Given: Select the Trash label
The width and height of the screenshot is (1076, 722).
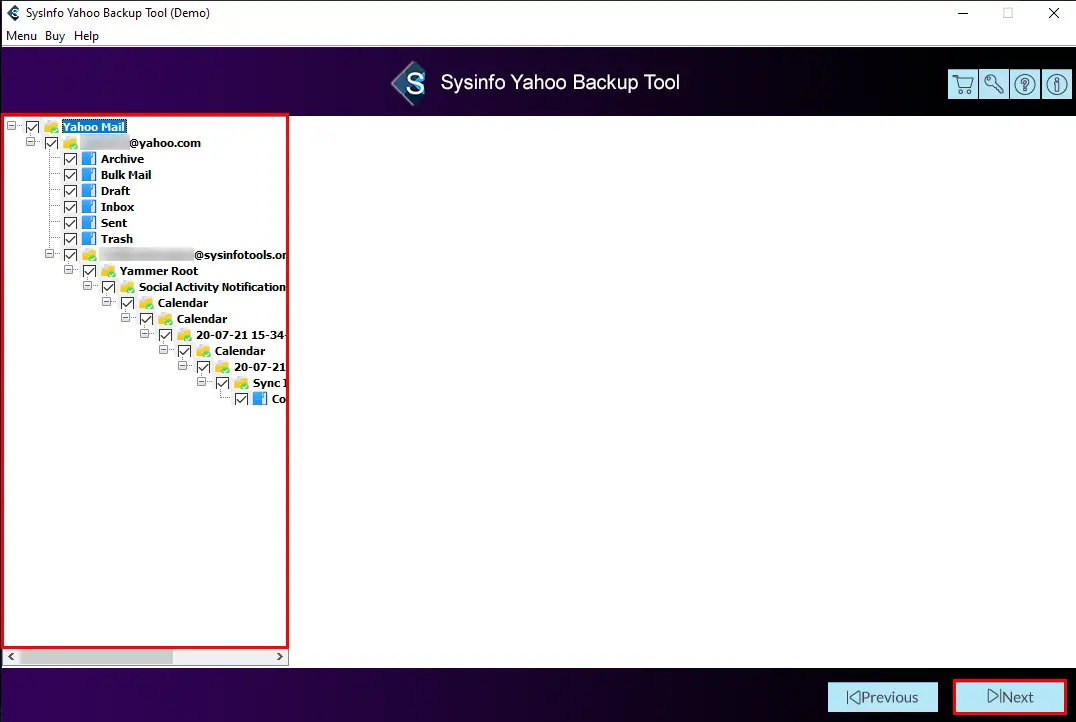Looking at the screenshot, I should tap(117, 239).
